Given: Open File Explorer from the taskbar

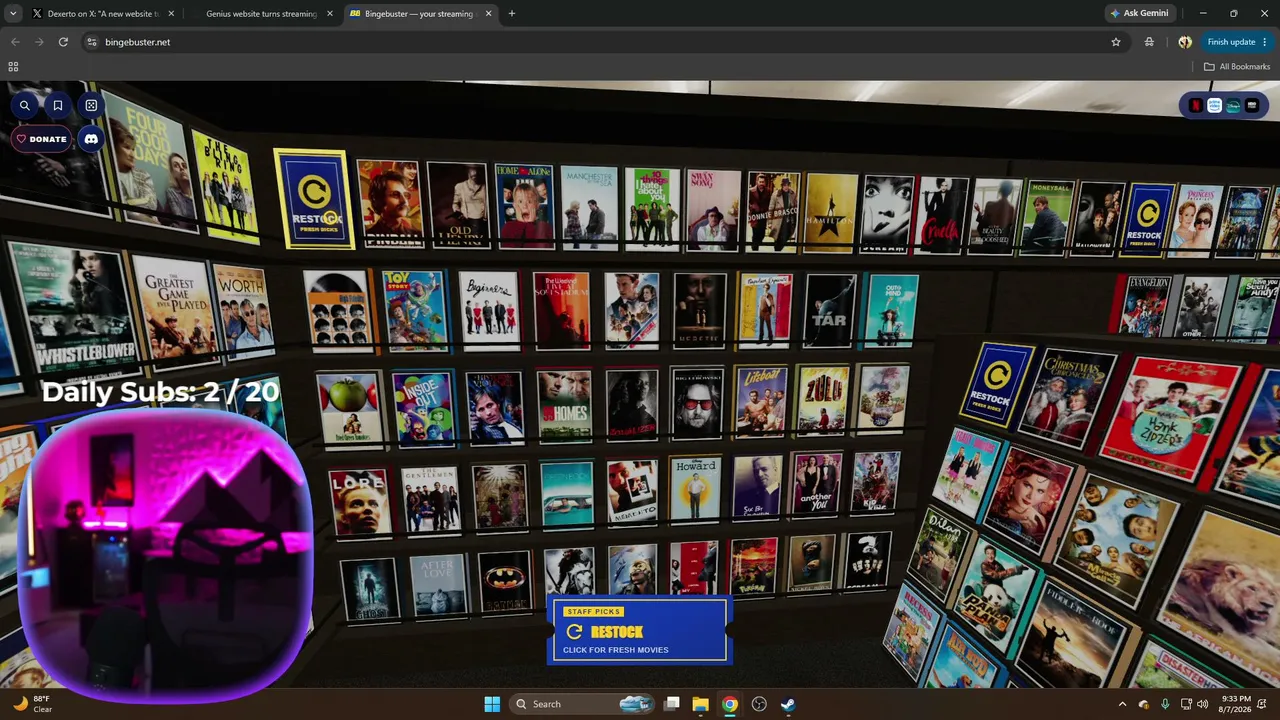Looking at the screenshot, I should 701,704.
